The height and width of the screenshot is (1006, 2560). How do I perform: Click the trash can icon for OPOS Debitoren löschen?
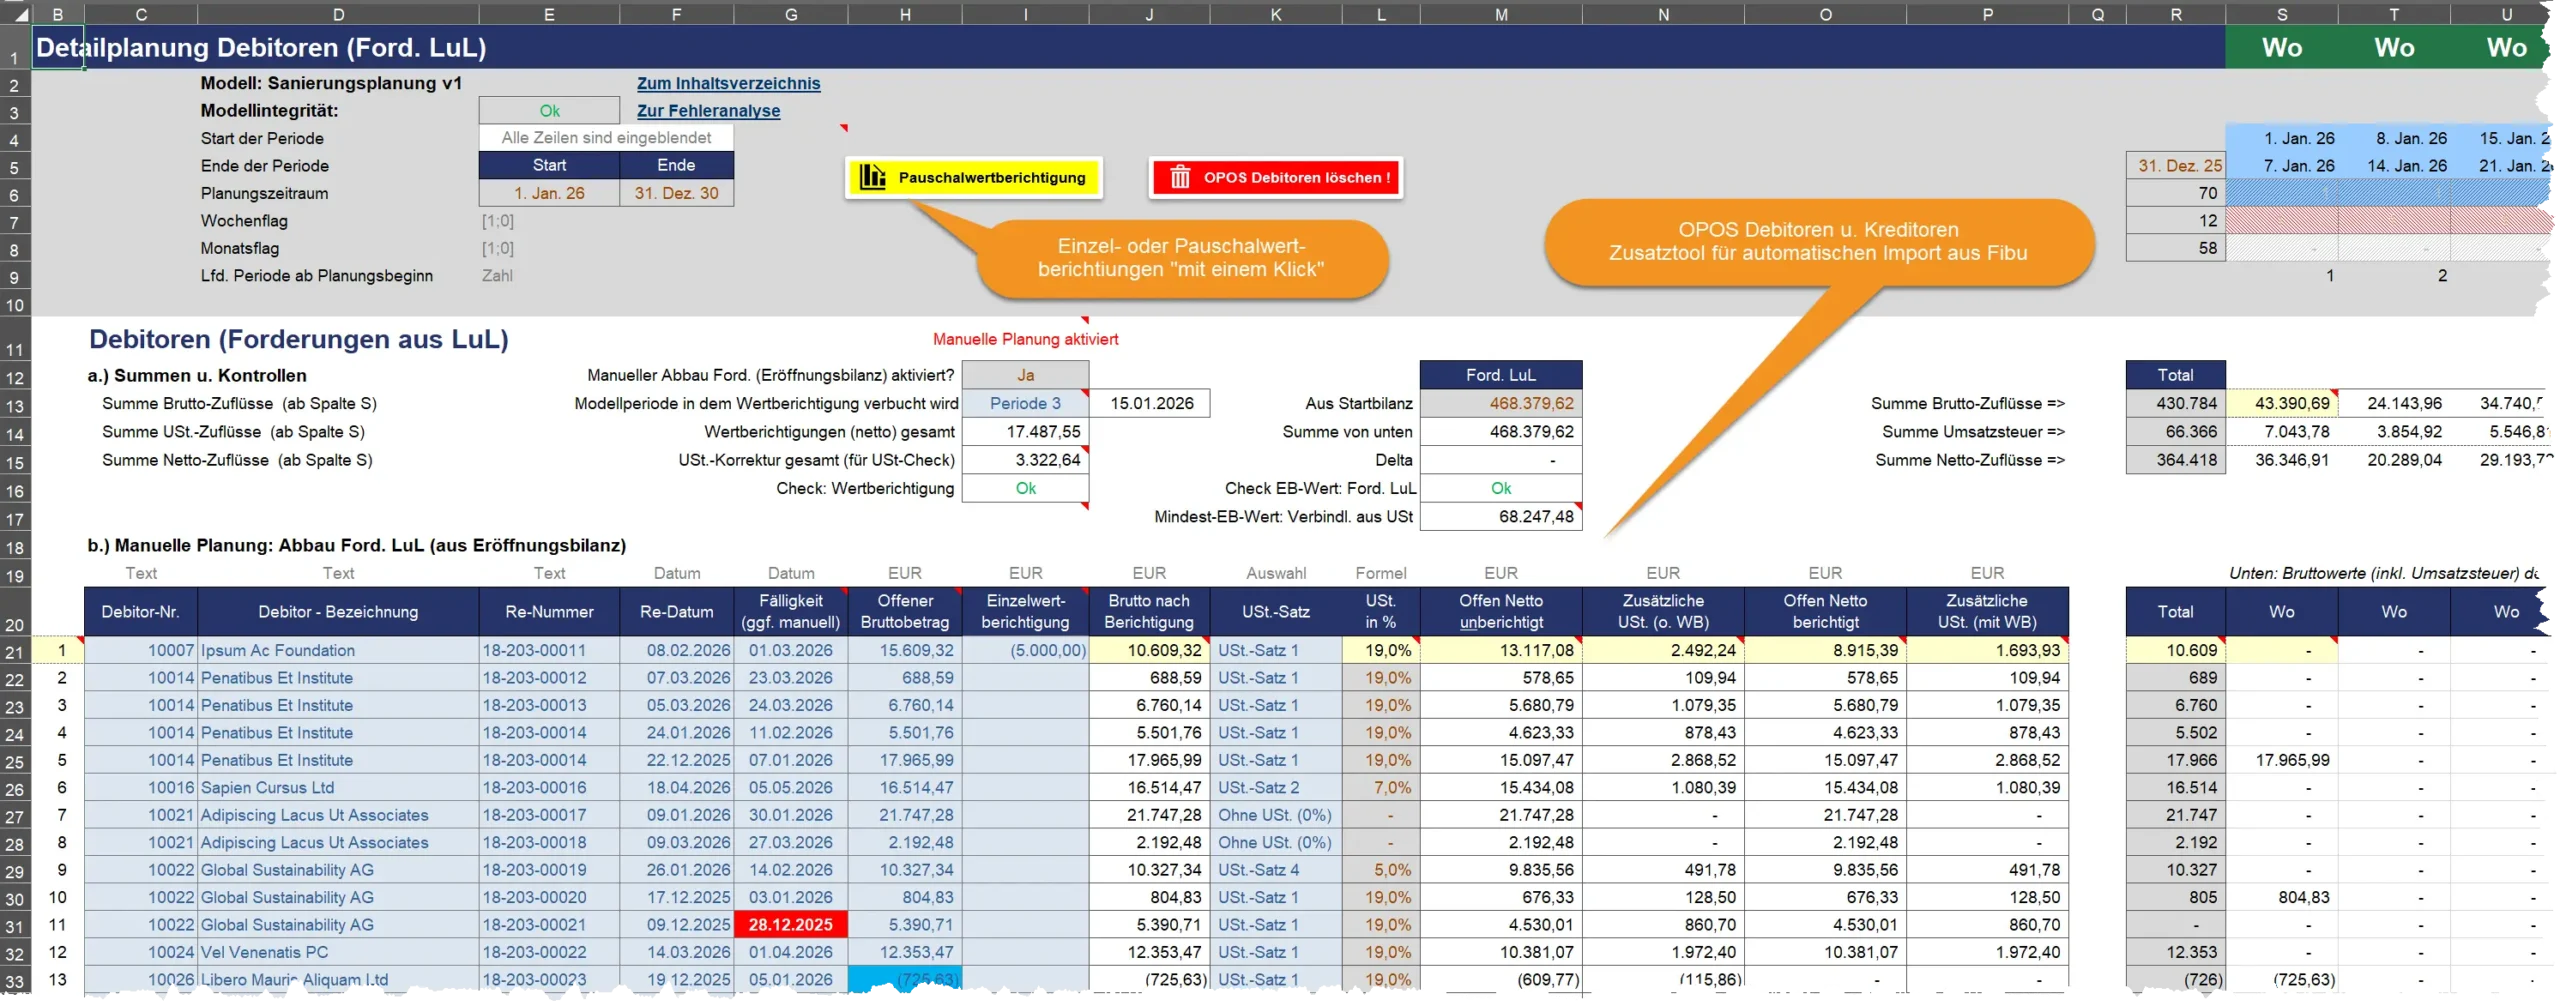(1180, 177)
